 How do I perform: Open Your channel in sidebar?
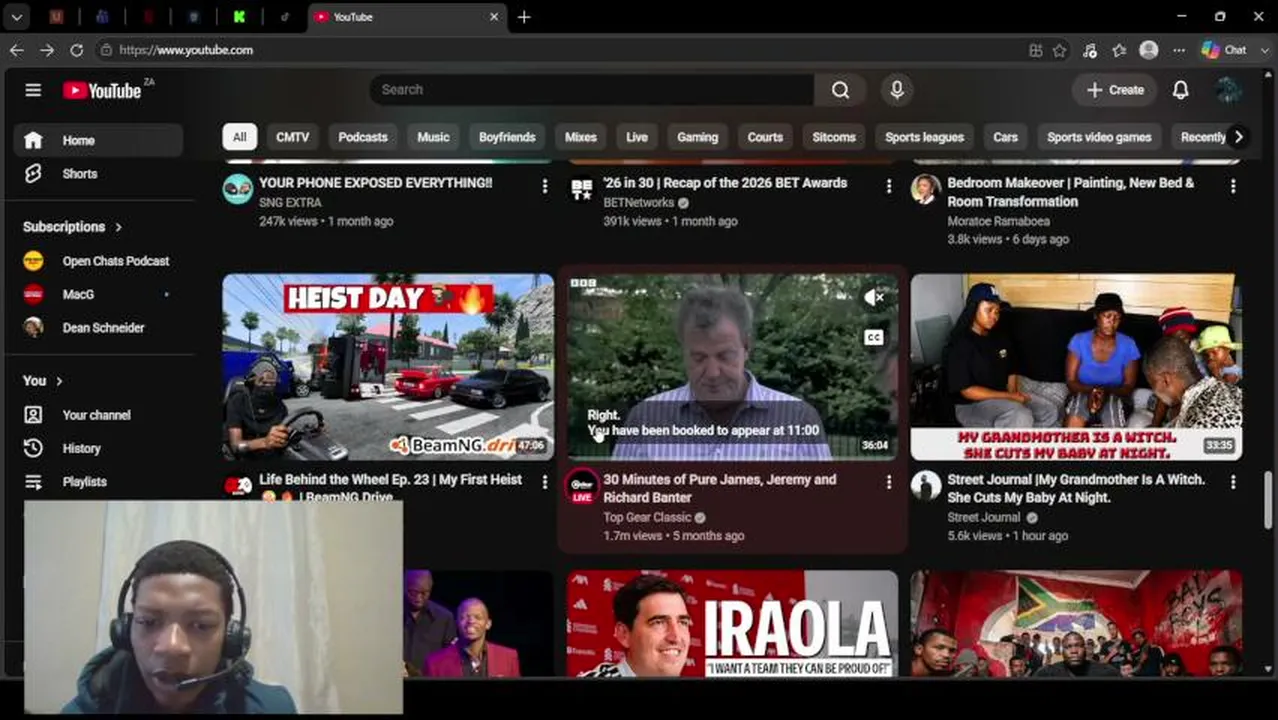coord(98,415)
